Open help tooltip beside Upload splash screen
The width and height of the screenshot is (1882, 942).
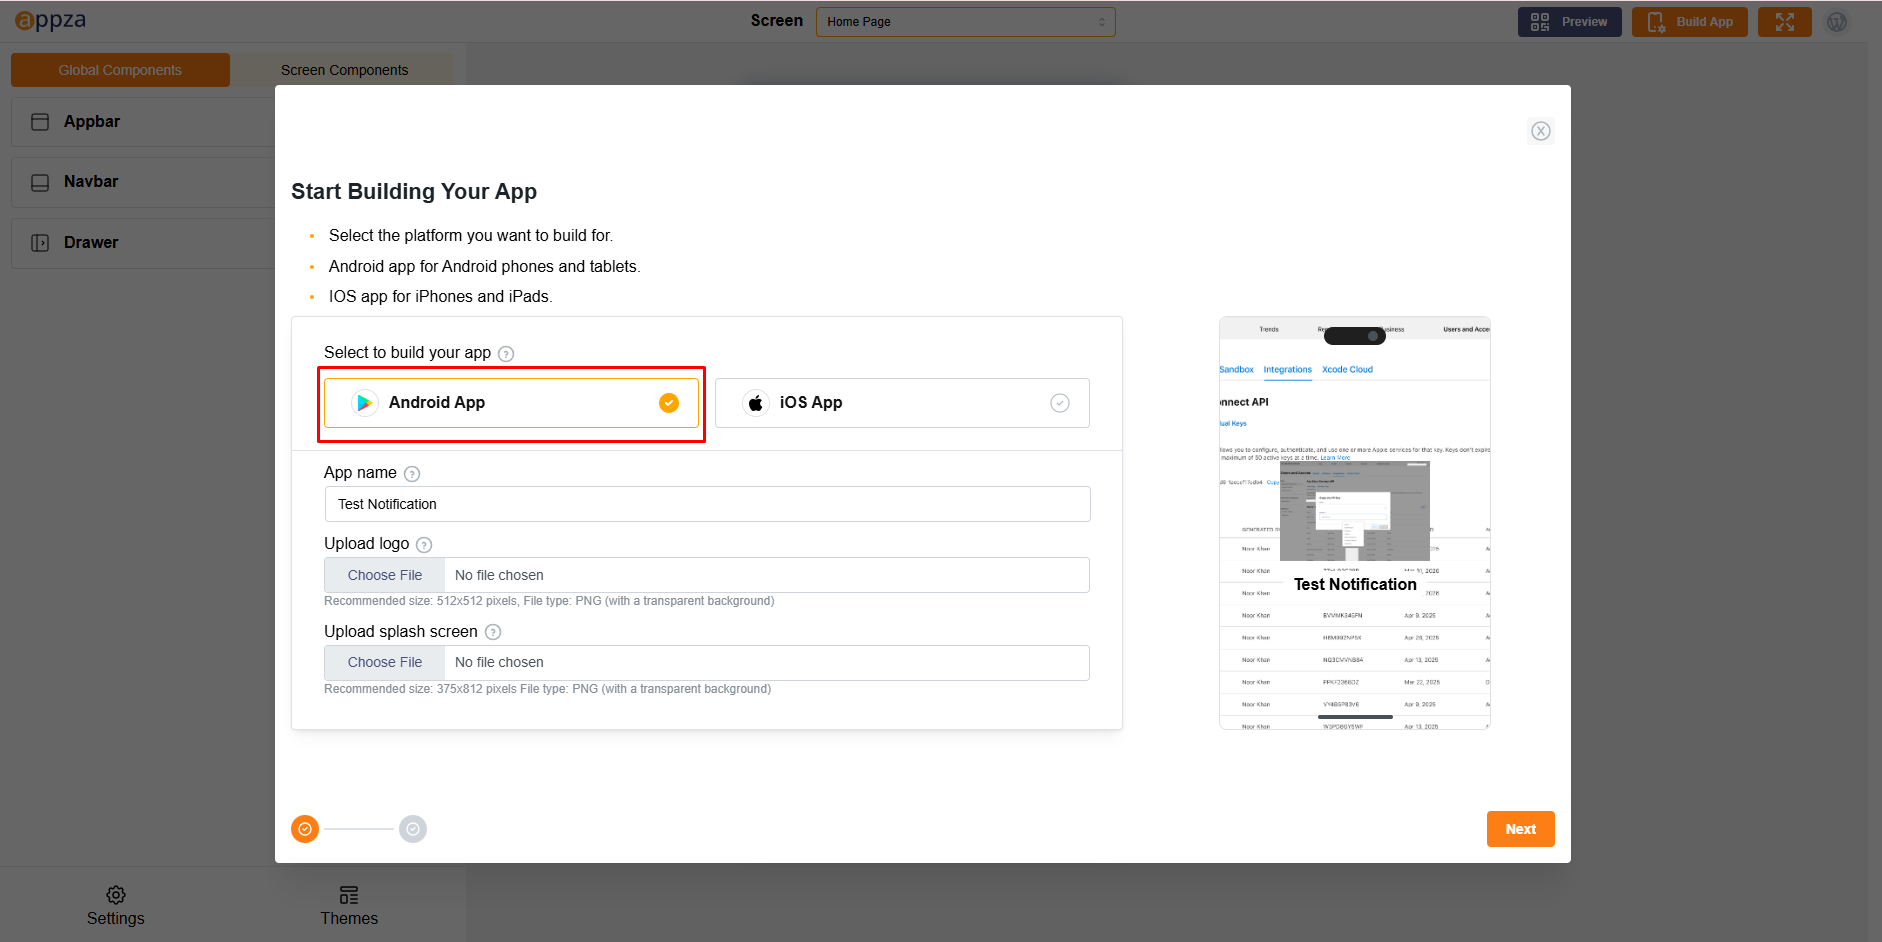tap(493, 632)
